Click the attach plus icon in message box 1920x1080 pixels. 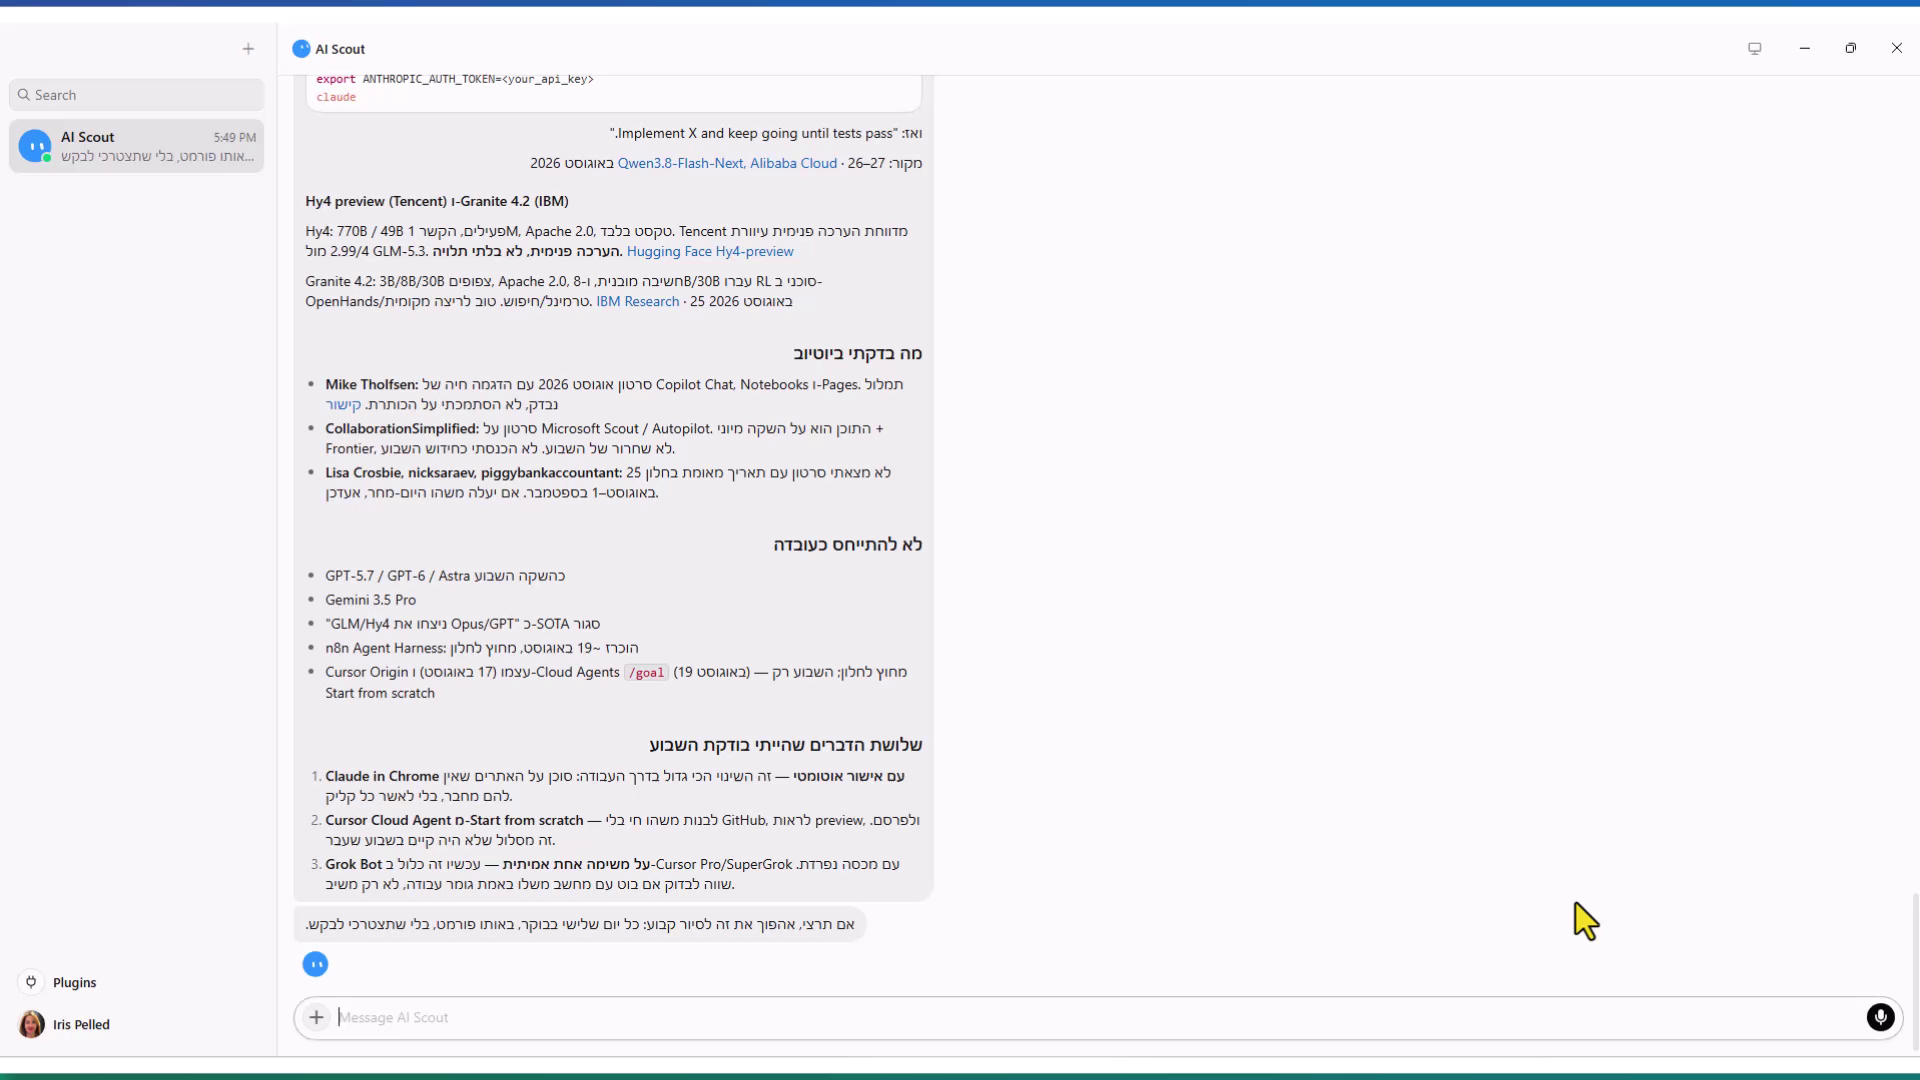tap(316, 1017)
